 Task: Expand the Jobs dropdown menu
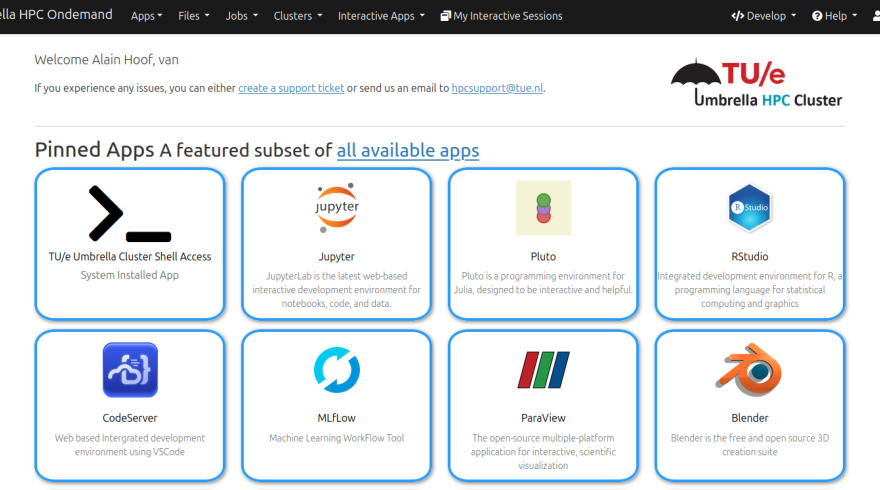[241, 16]
